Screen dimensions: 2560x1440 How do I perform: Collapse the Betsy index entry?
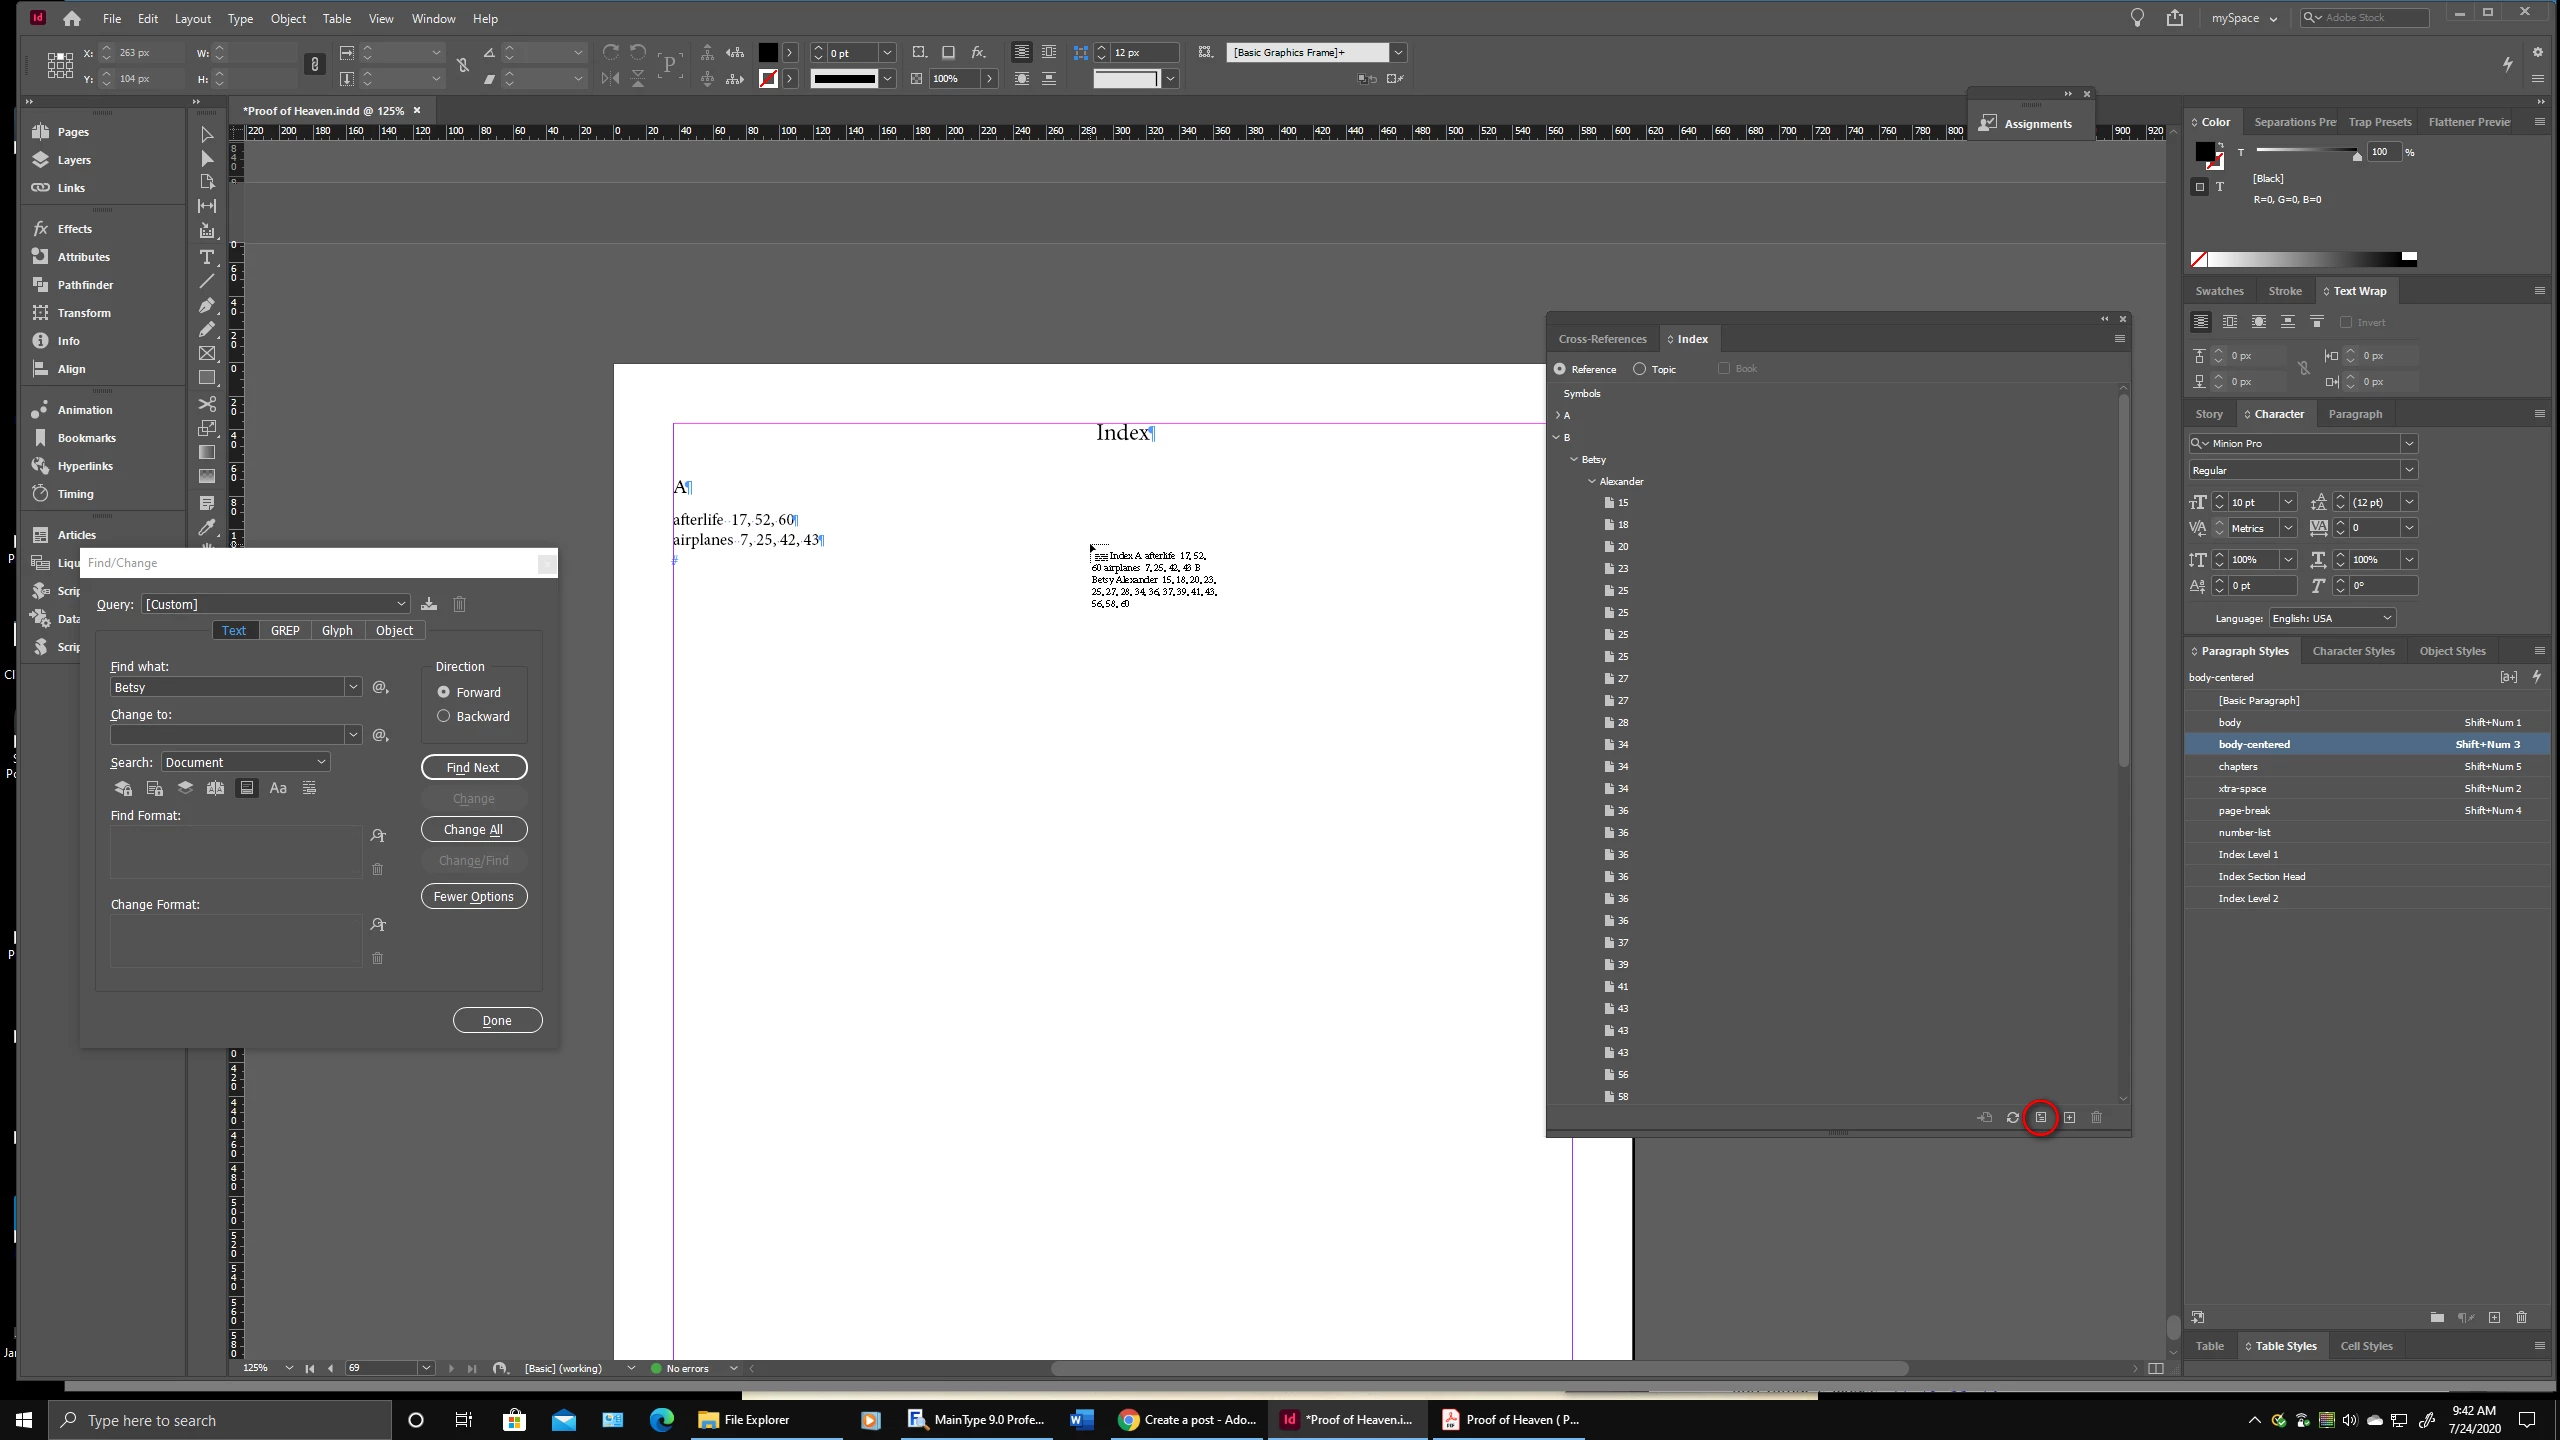point(1574,459)
